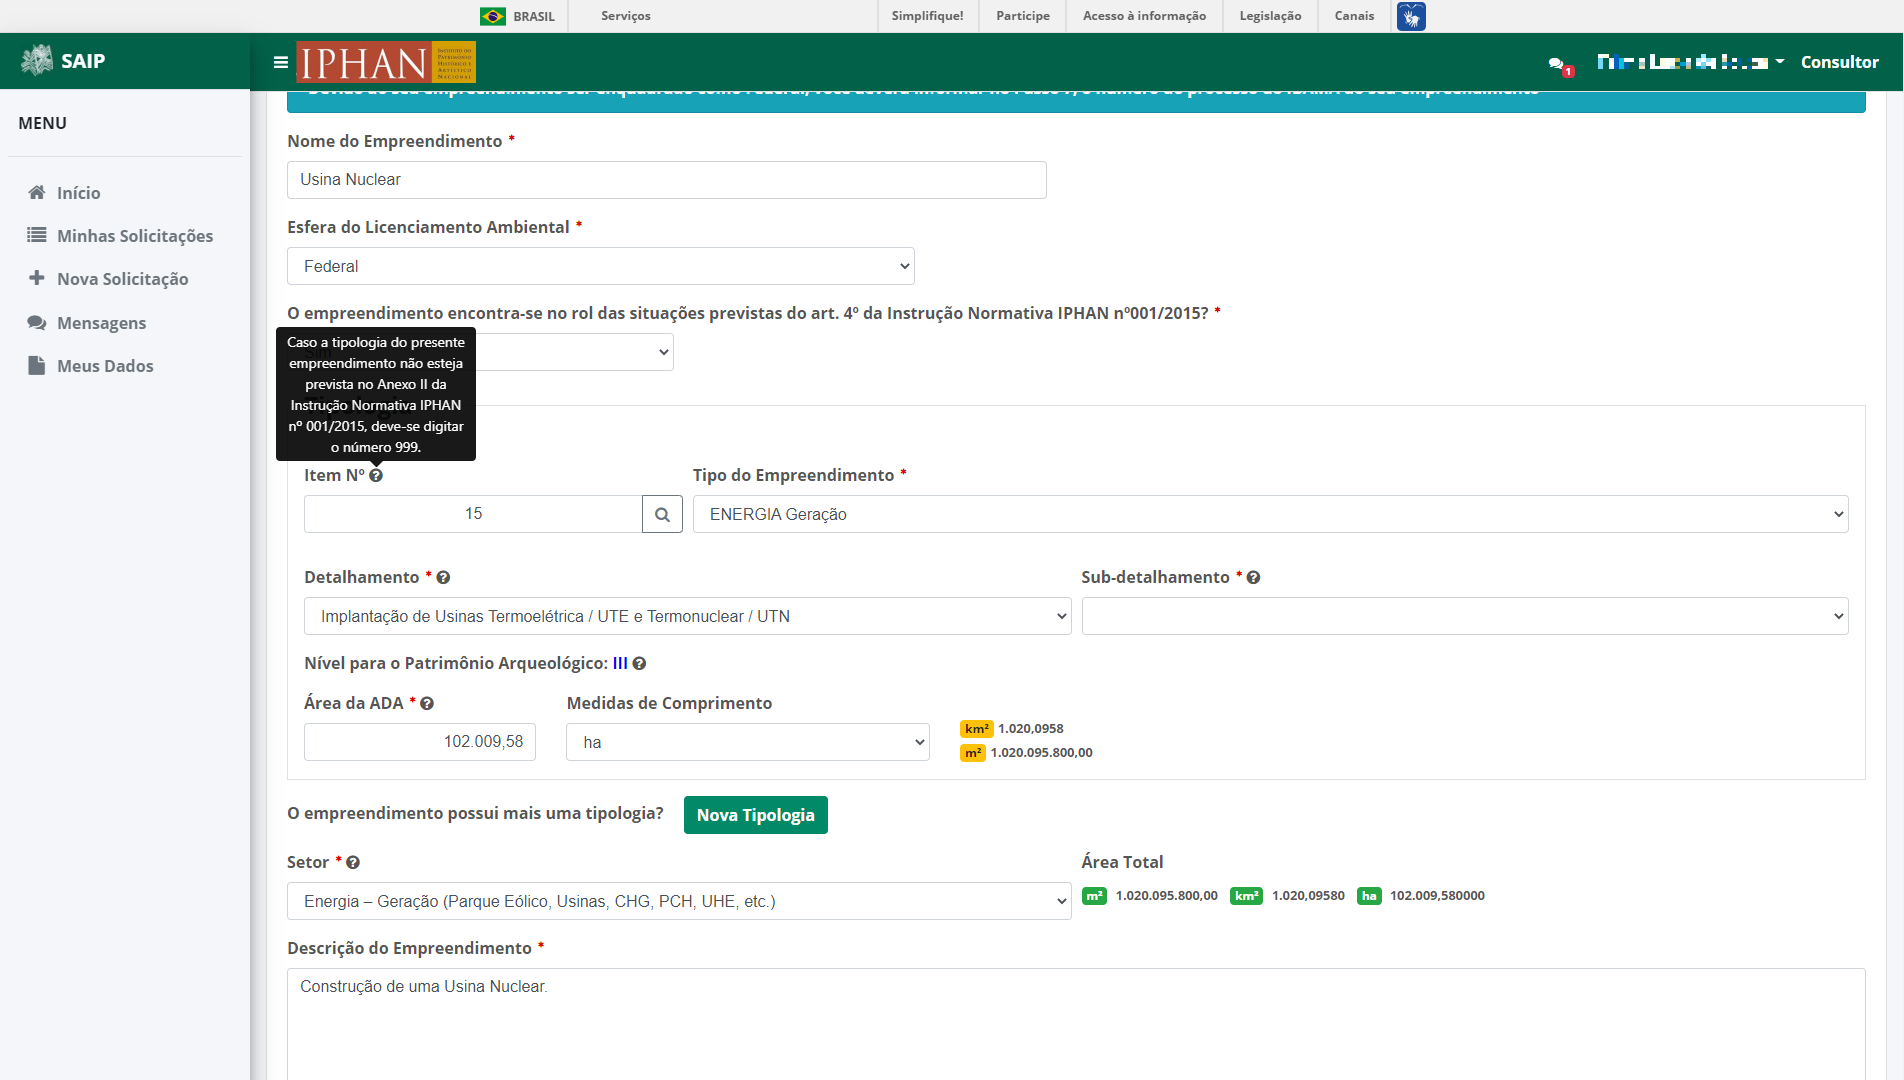
Task: Toggle the hamburger menu icon
Action: 281,62
